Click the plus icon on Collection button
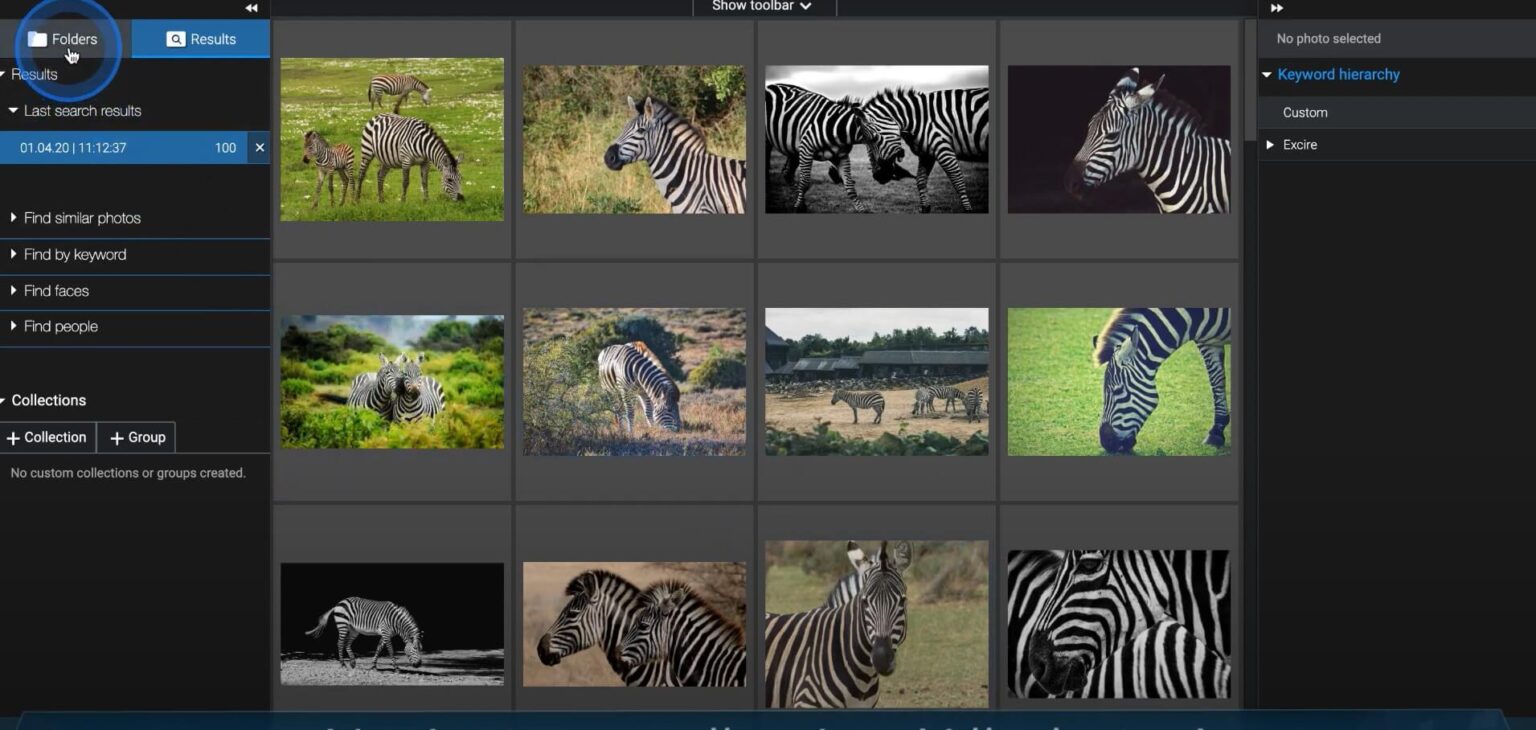Image resolution: width=1536 pixels, height=730 pixels. coord(14,437)
